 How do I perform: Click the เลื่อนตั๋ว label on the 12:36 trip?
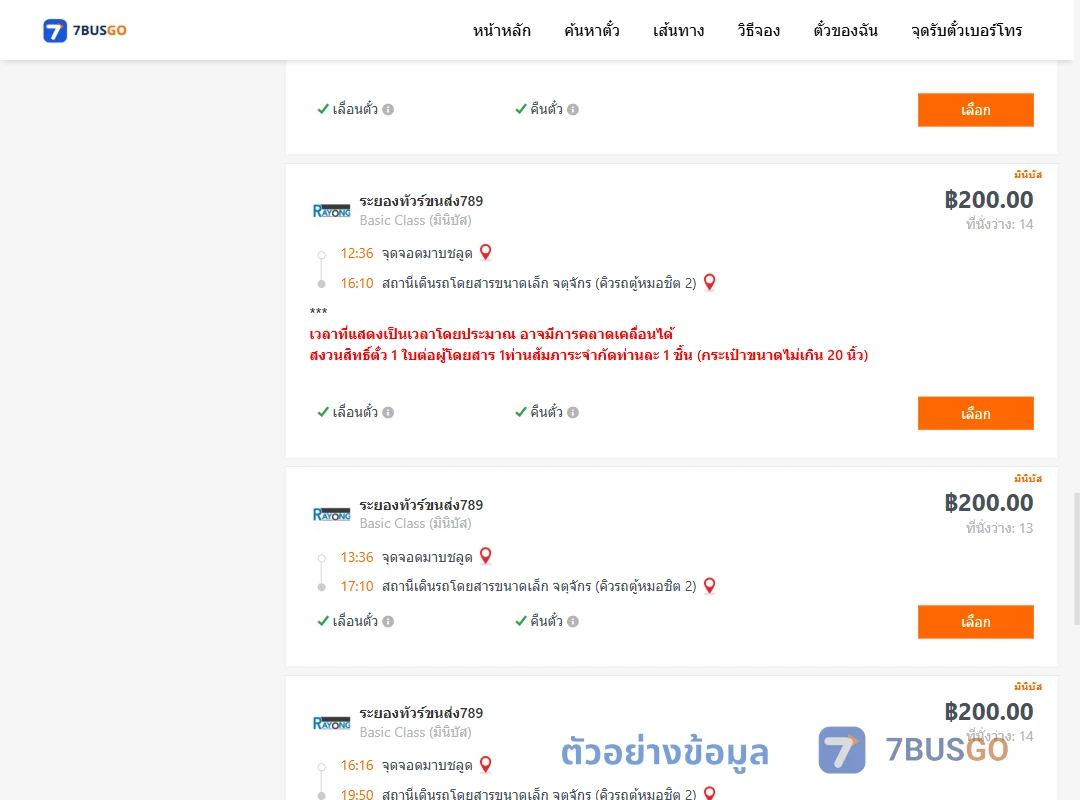[355, 412]
